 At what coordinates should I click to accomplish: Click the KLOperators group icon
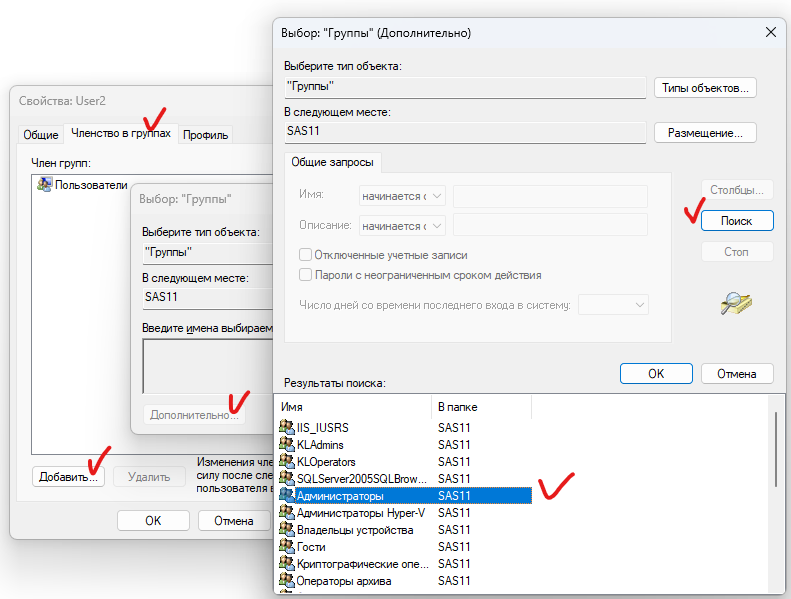click(287, 462)
